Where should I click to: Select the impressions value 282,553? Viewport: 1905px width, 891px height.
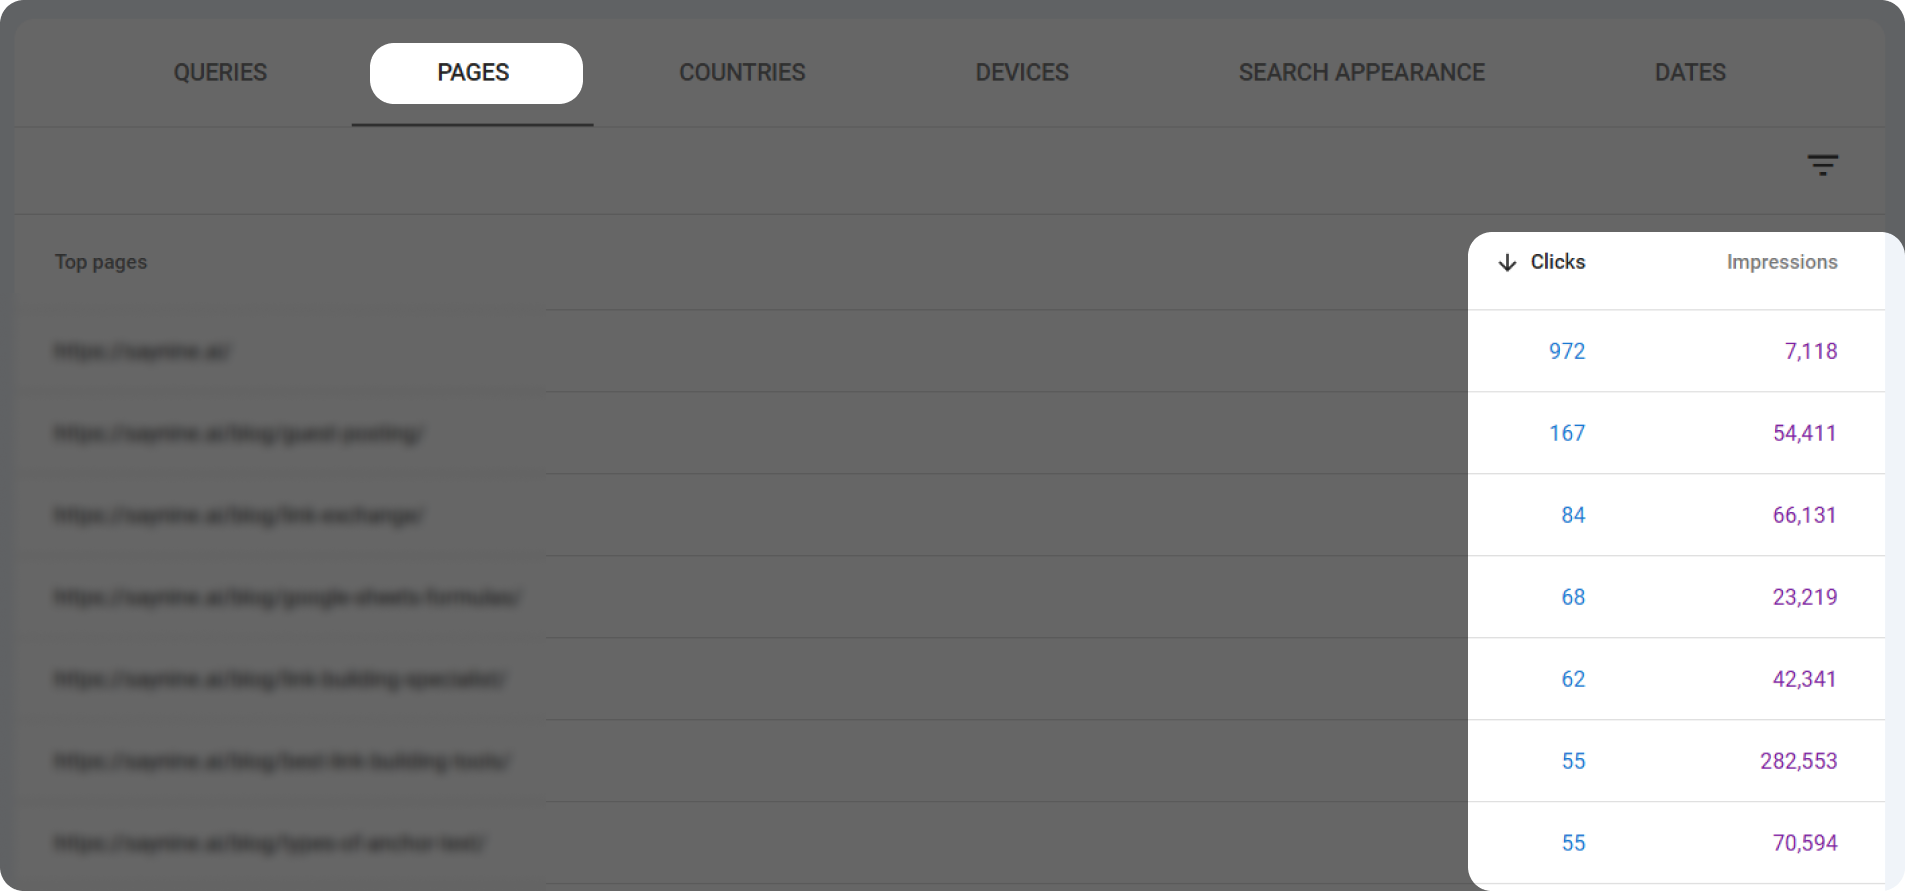pos(1799,761)
